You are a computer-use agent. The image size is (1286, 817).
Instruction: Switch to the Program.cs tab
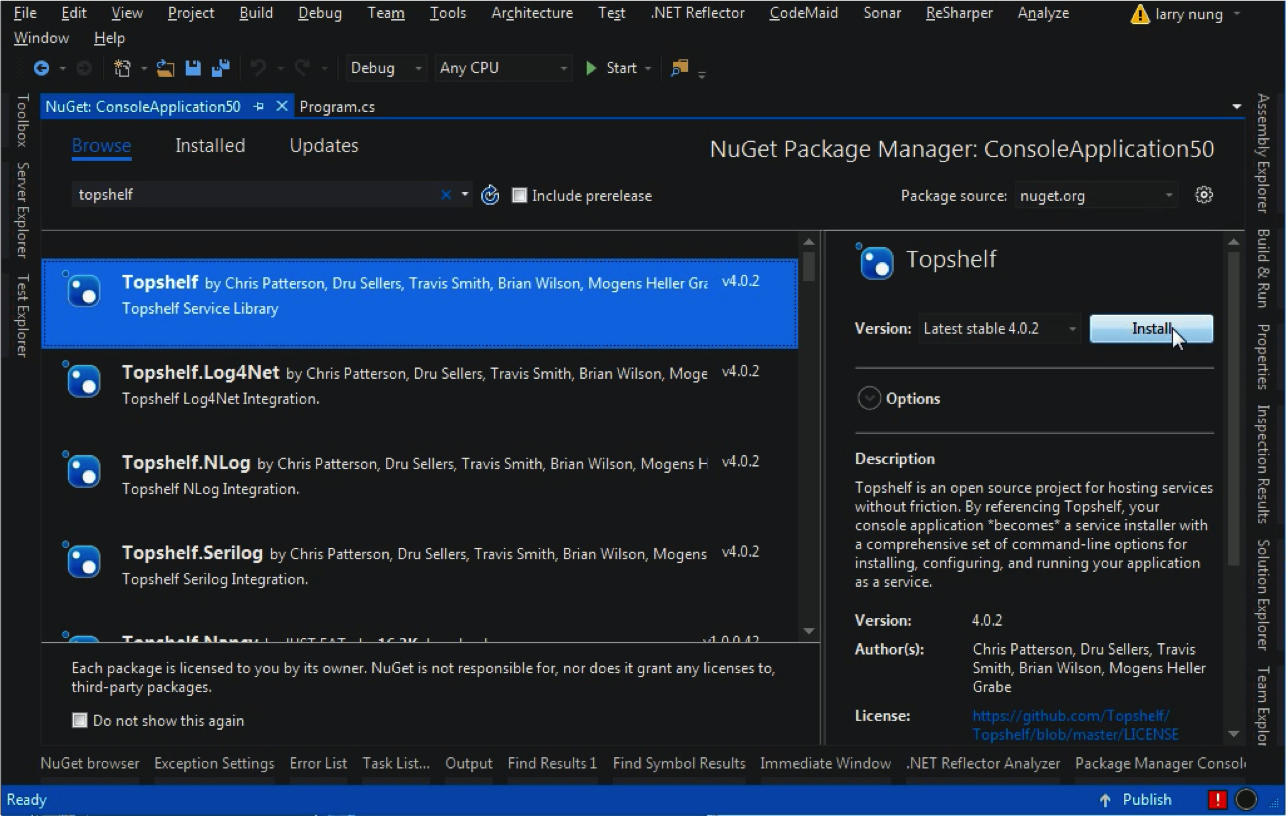point(337,106)
